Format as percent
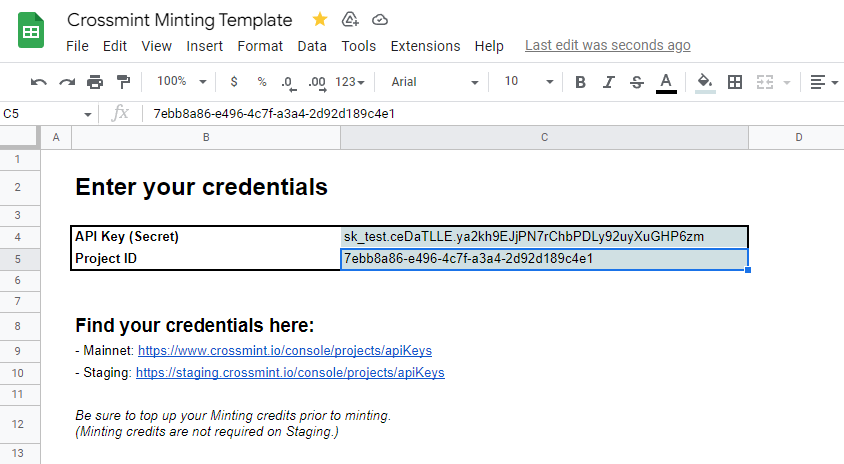Image resolution: width=844 pixels, height=464 pixels. (262, 82)
